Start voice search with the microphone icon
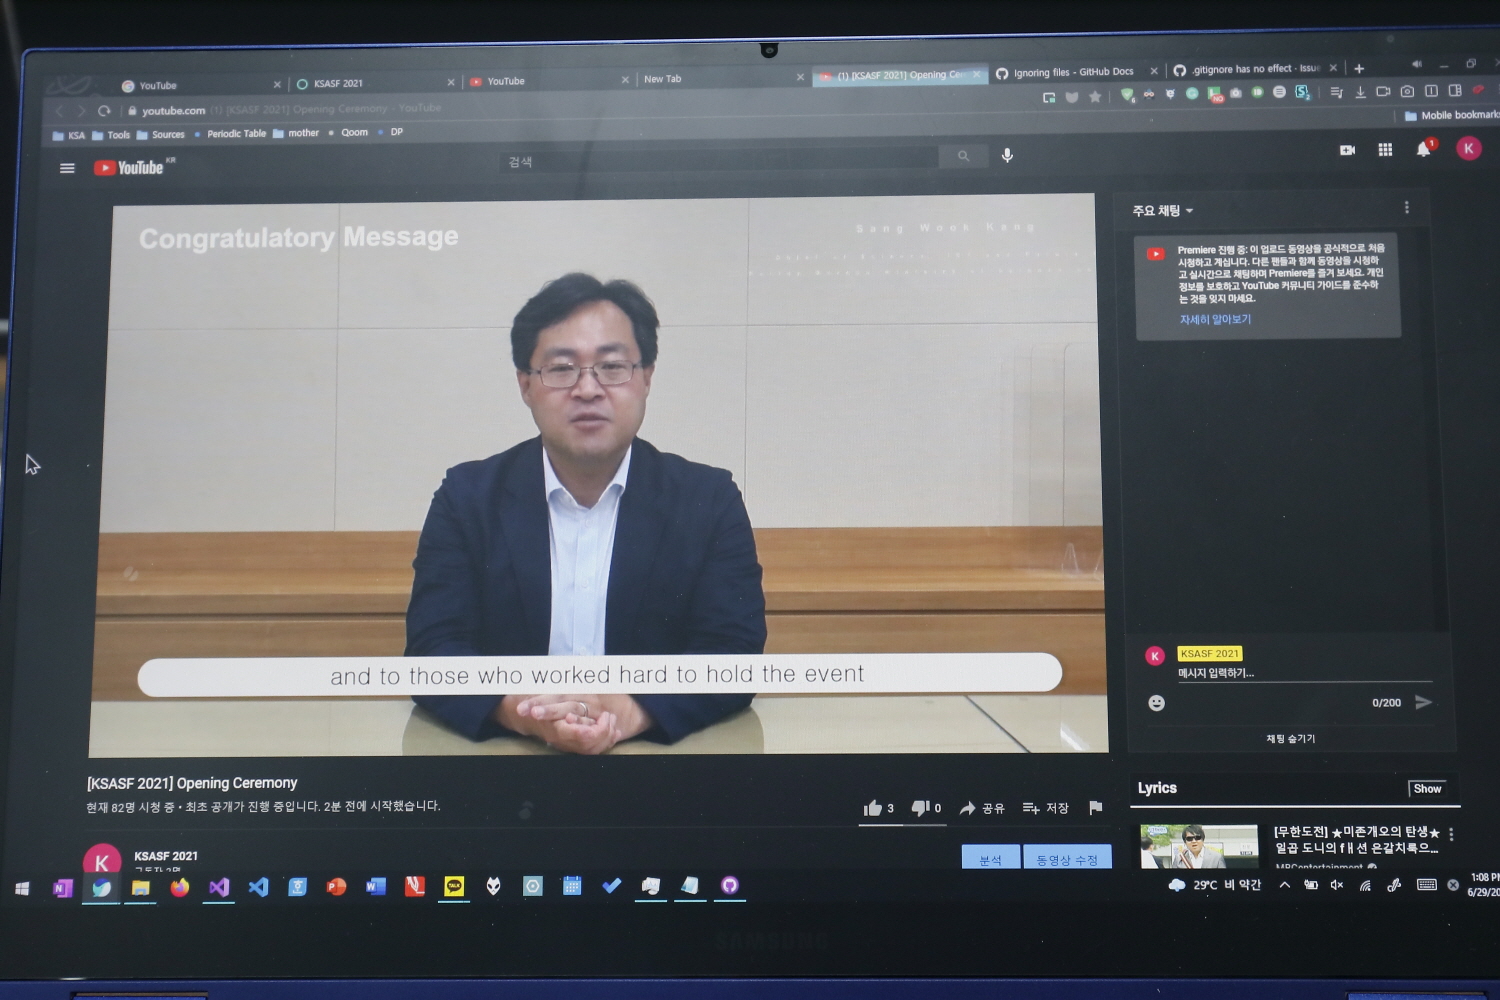This screenshot has width=1500, height=1000. [x=1007, y=155]
